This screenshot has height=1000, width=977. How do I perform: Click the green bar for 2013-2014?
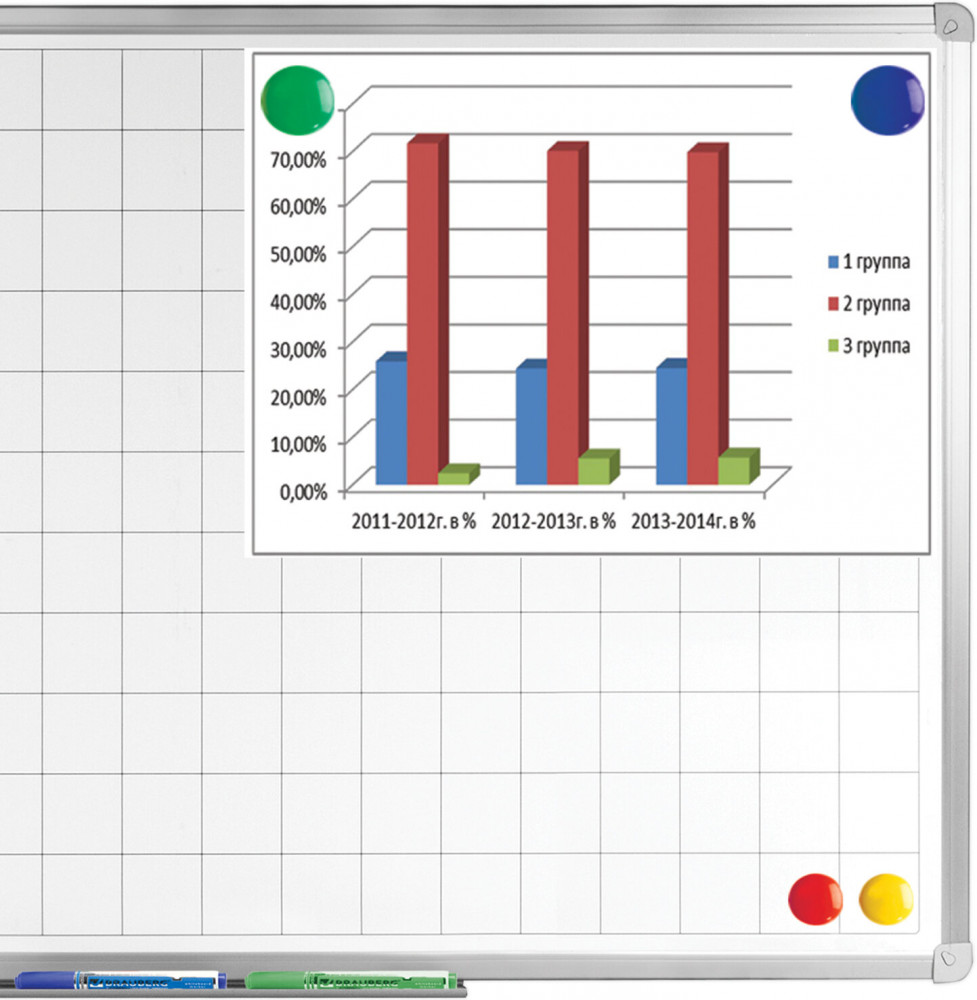734,469
